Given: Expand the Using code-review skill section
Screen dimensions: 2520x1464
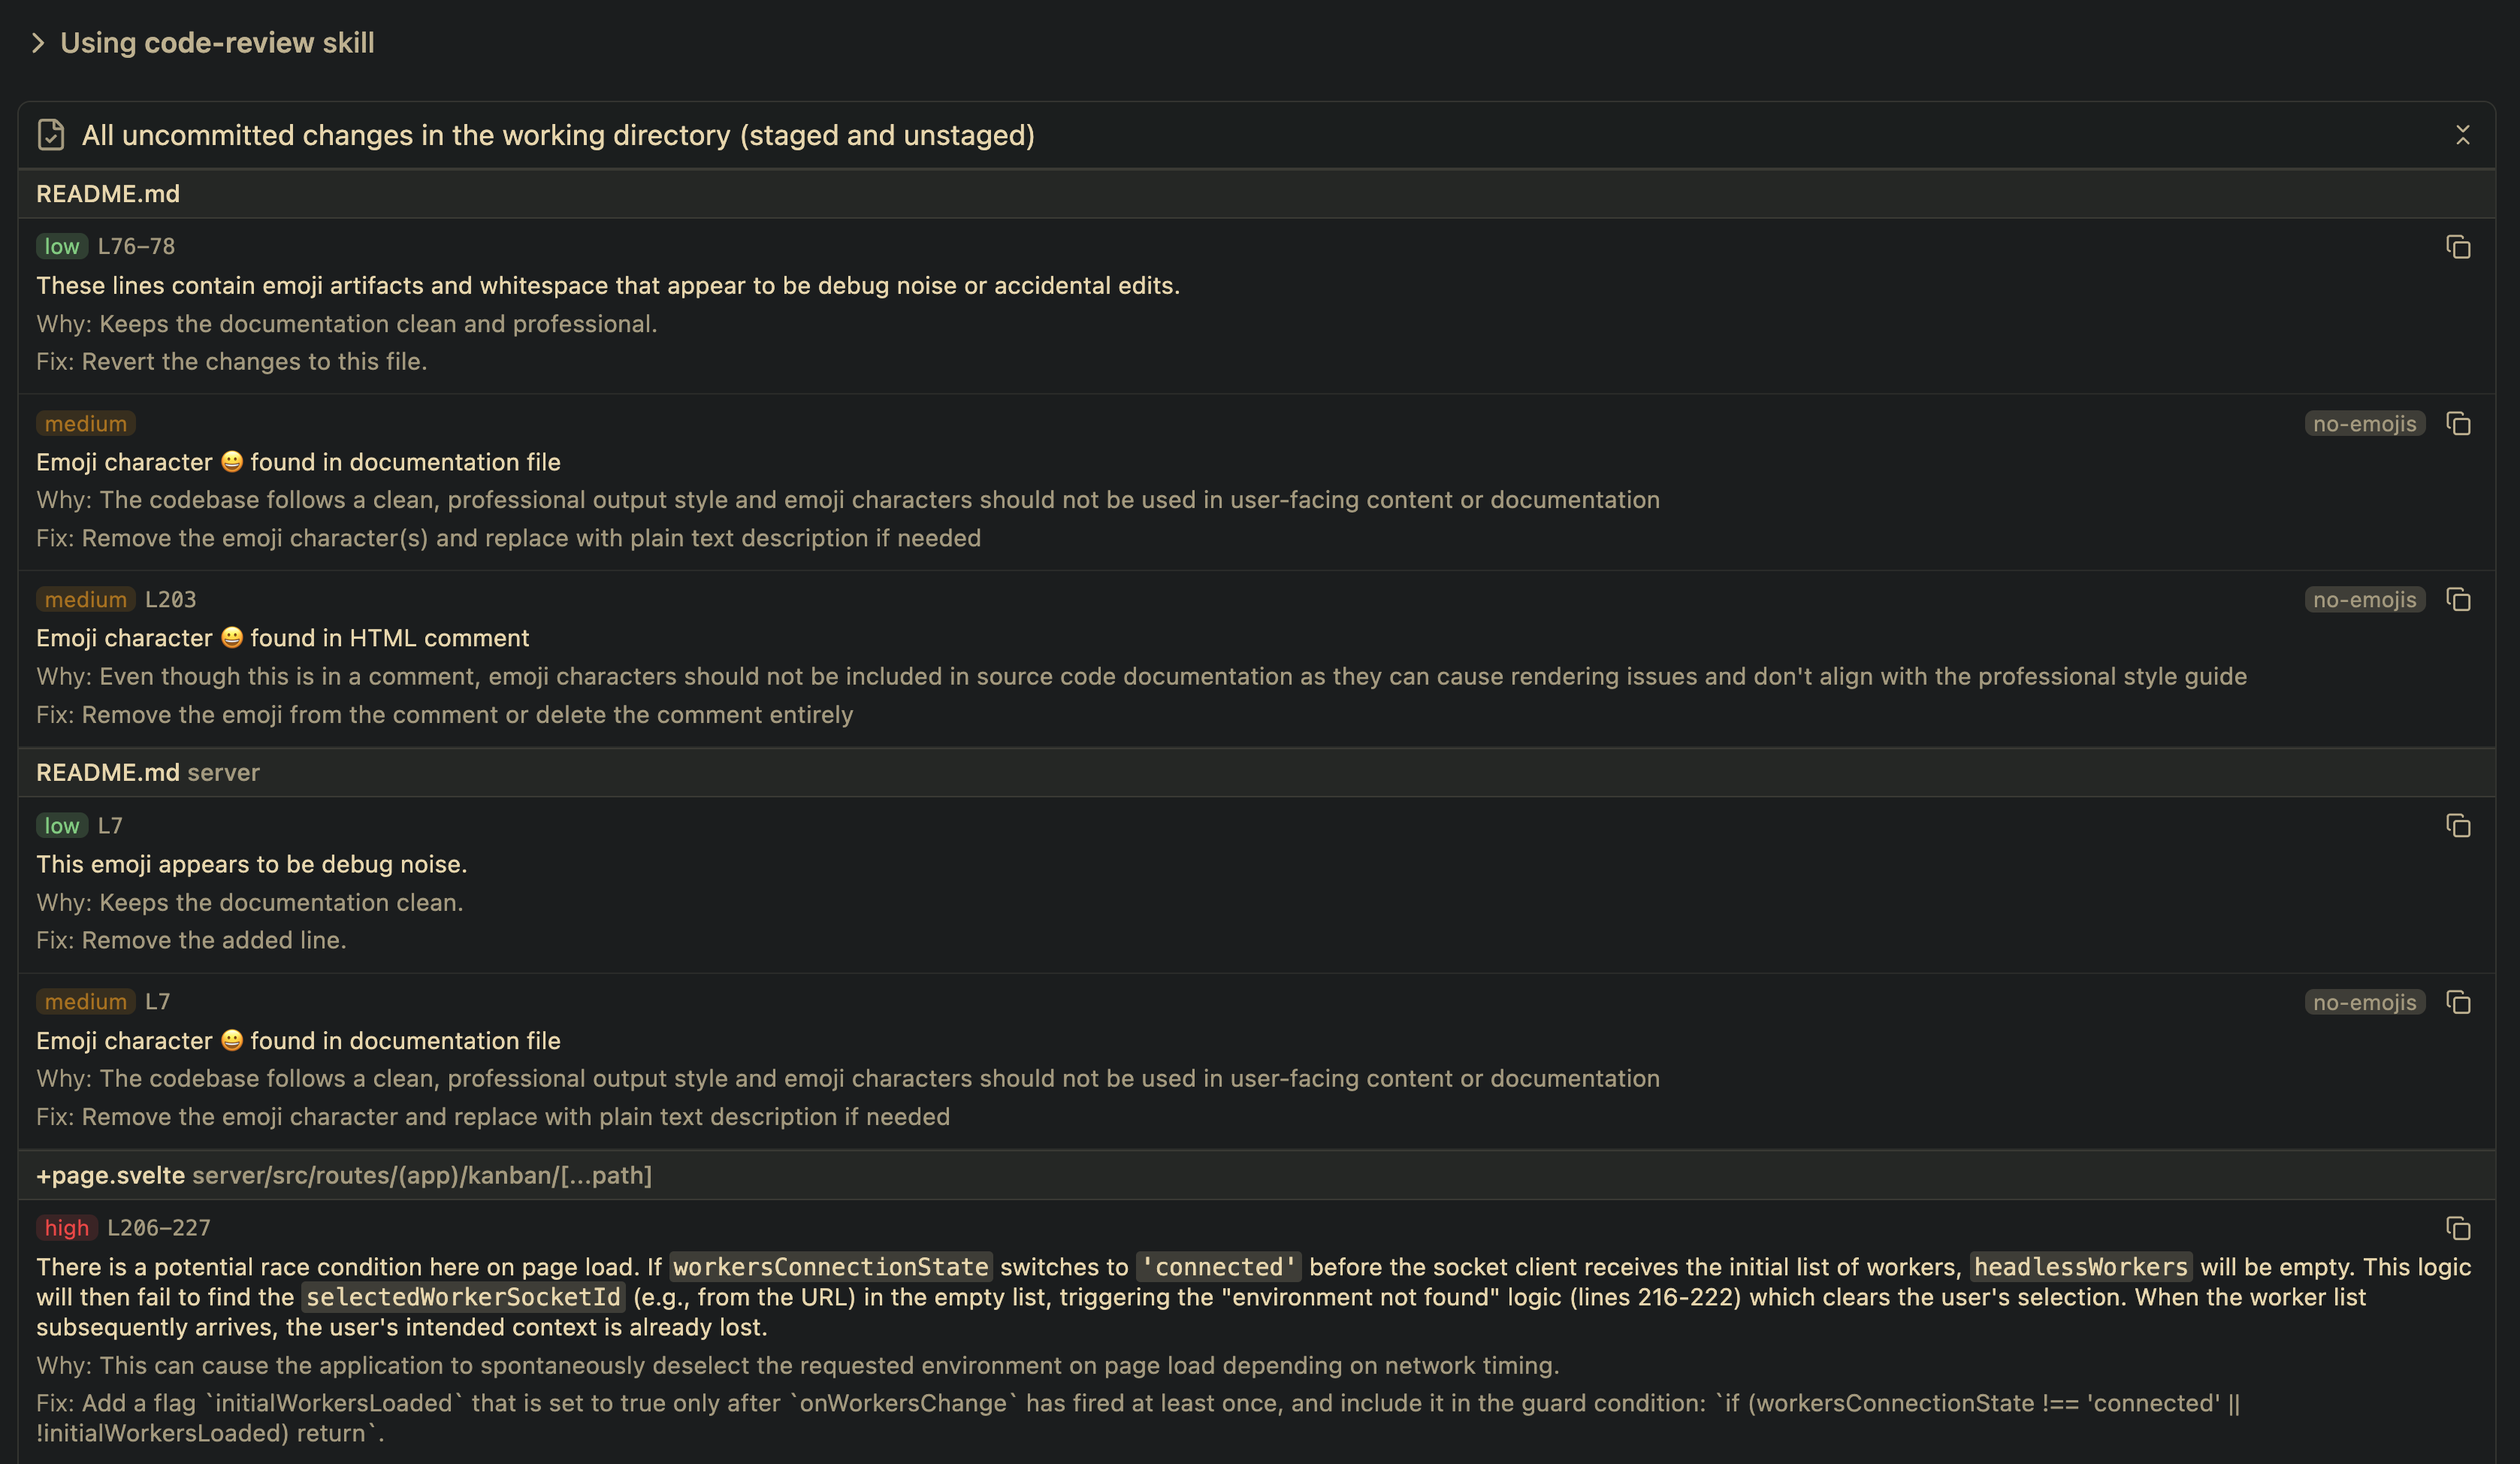Looking at the screenshot, I should [38, 43].
